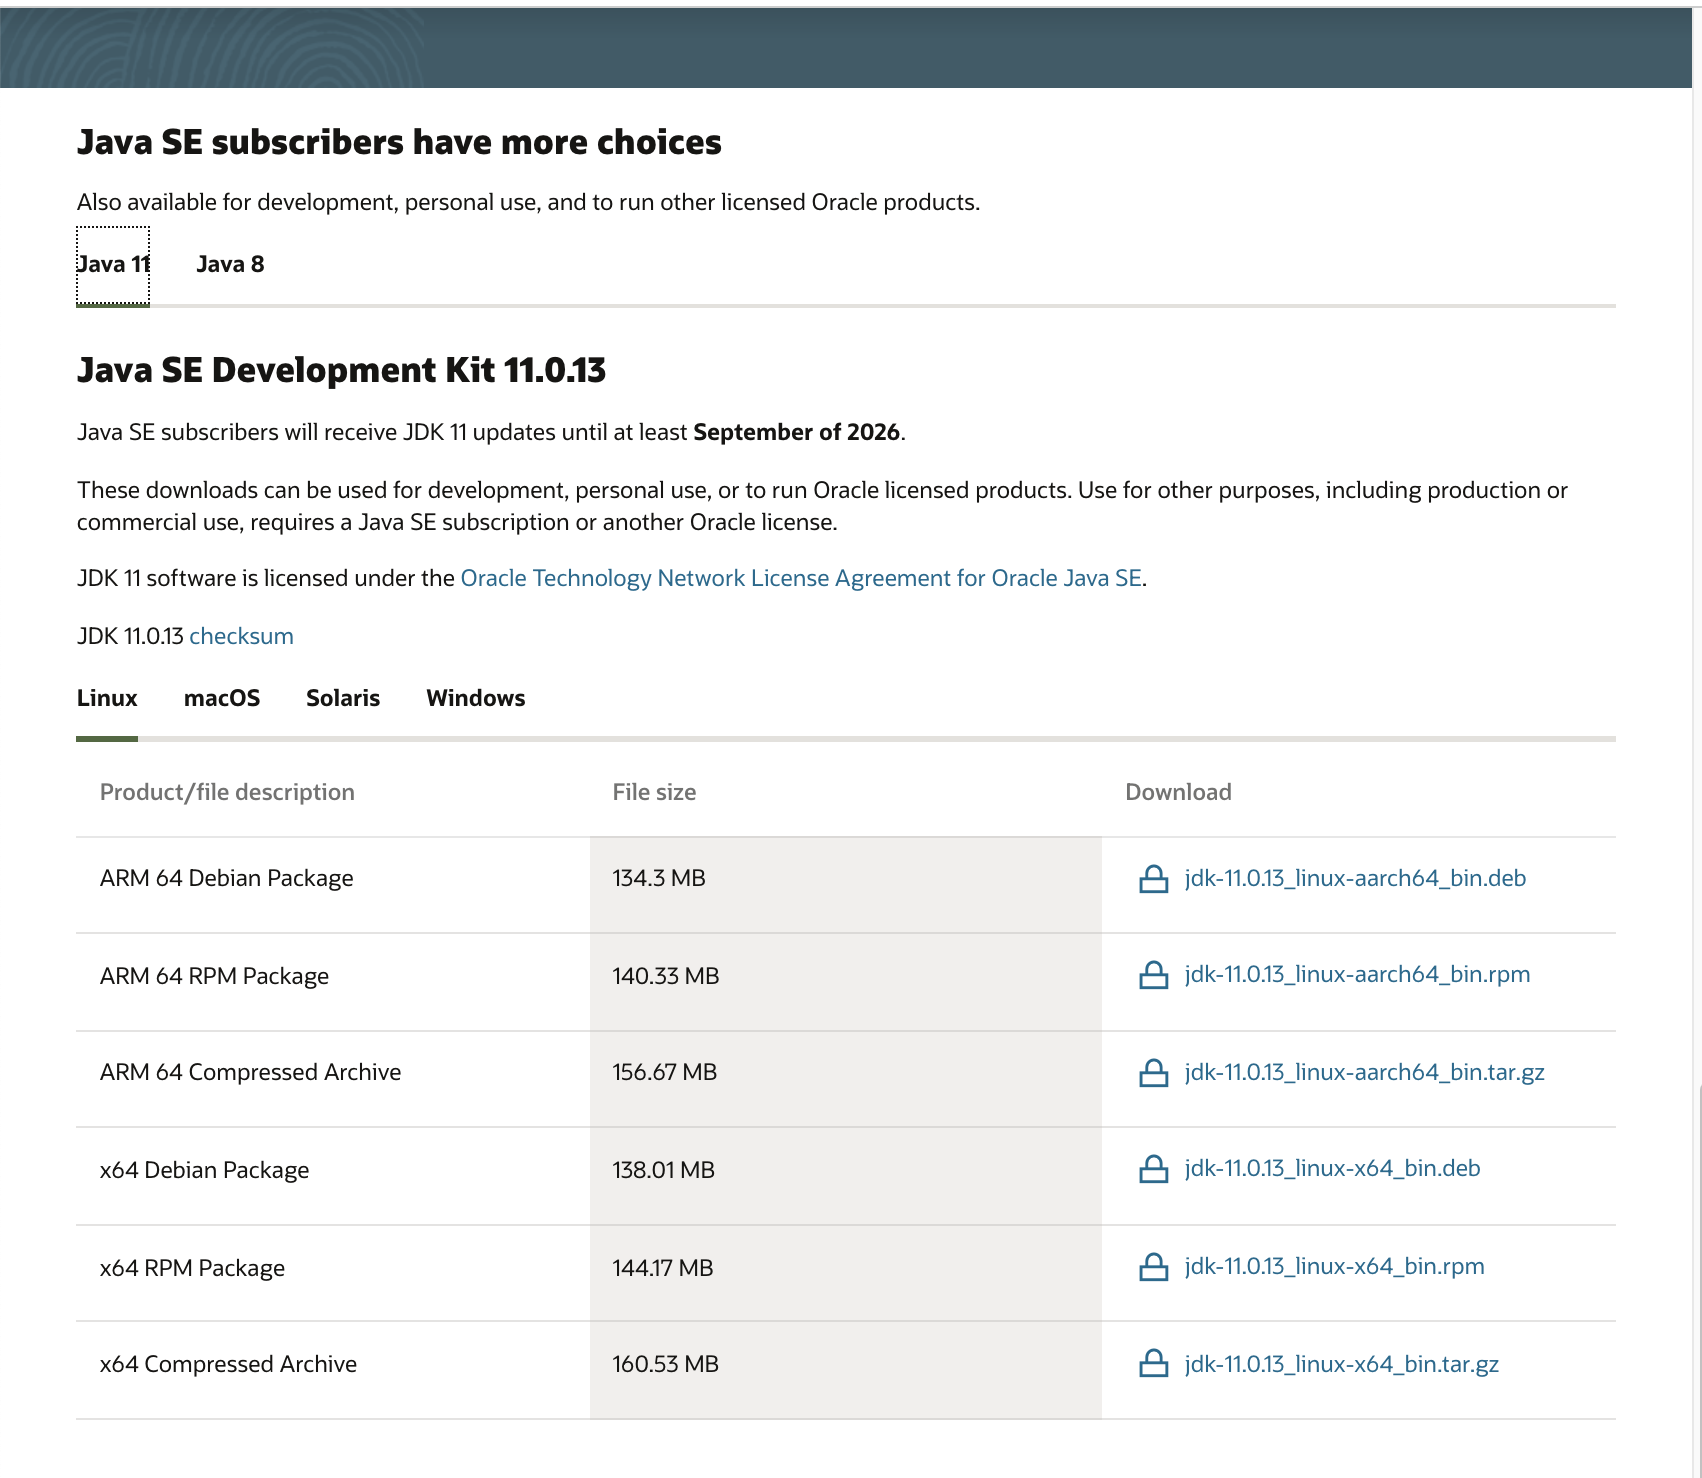Download jdk-11.0.13_linux-x64_bin.rpm
Image resolution: width=1702 pixels, height=1478 pixels.
(x=1334, y=1266)
